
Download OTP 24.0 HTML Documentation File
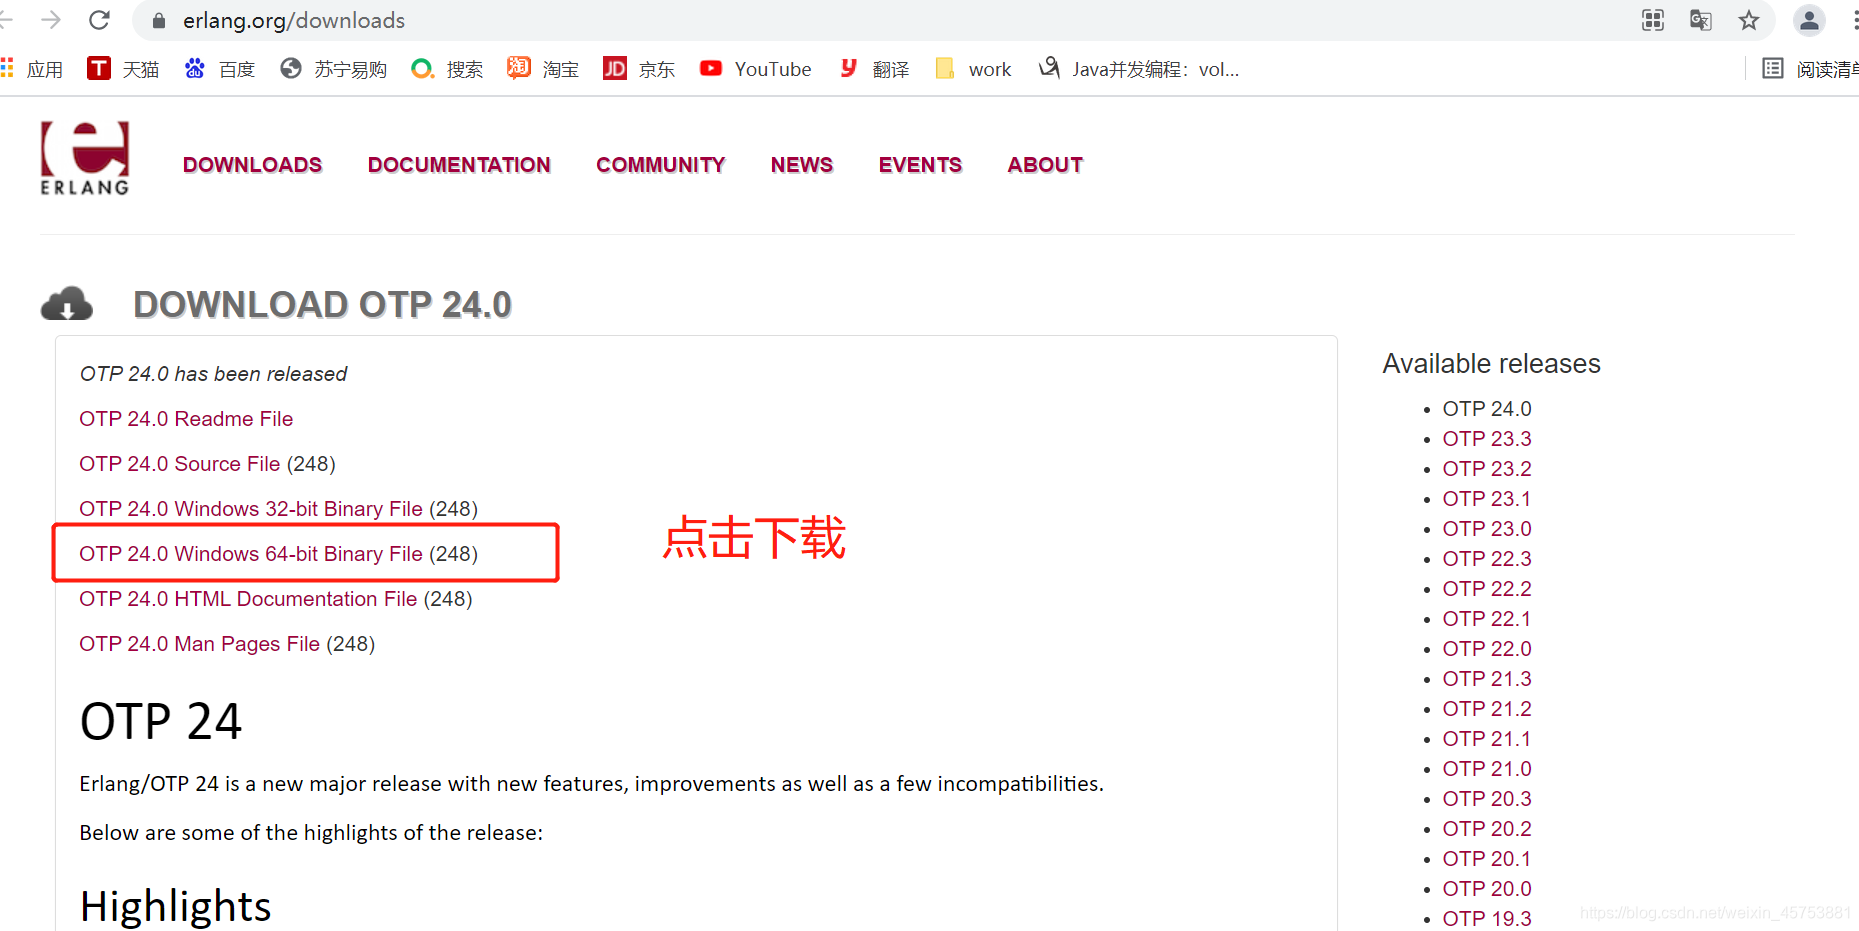tap(248, 599)
